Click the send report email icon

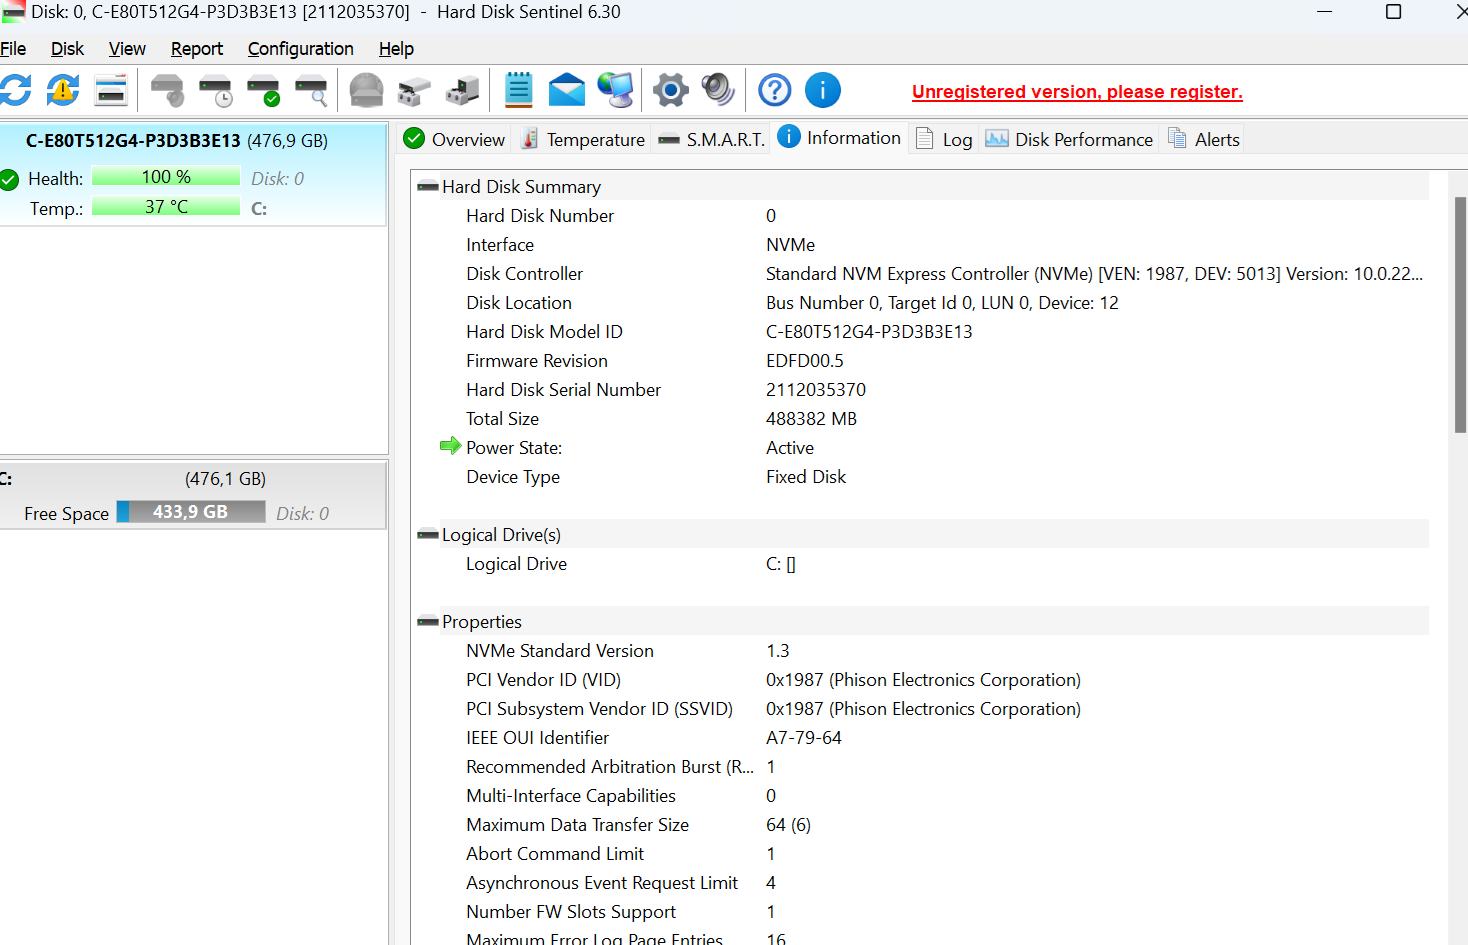click(567, 90)
